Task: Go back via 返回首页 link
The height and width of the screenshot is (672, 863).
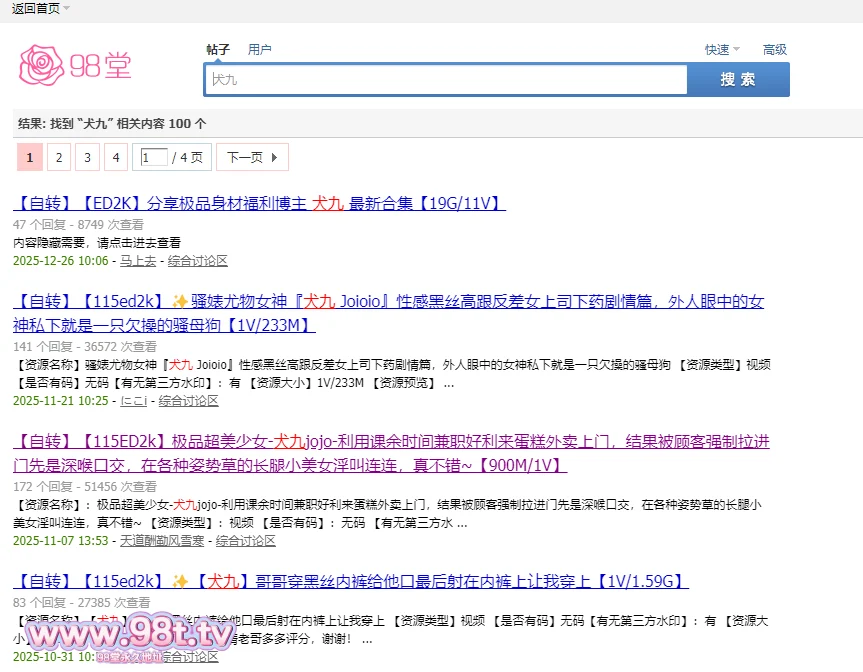Action: pyautogui.click(x=35, y=9)
